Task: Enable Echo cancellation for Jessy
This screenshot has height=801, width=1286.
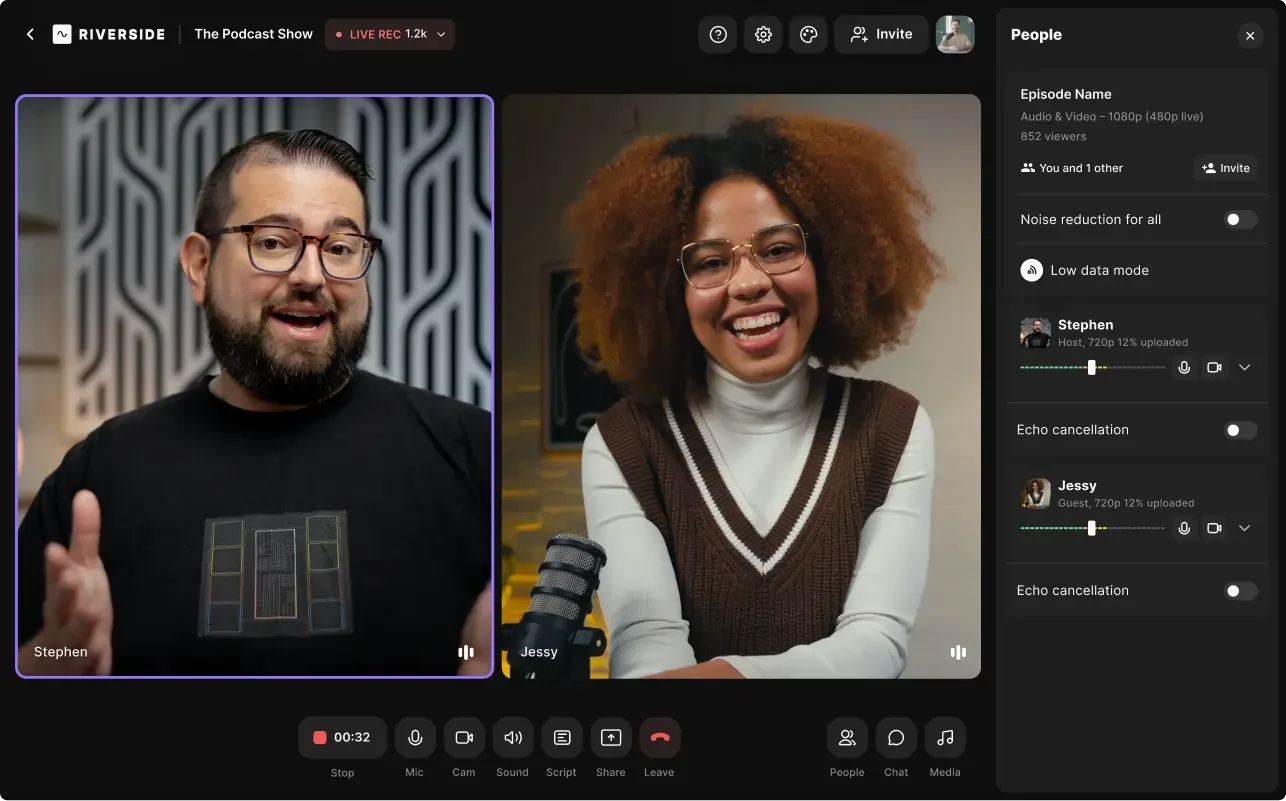Action: [1241, 590]
